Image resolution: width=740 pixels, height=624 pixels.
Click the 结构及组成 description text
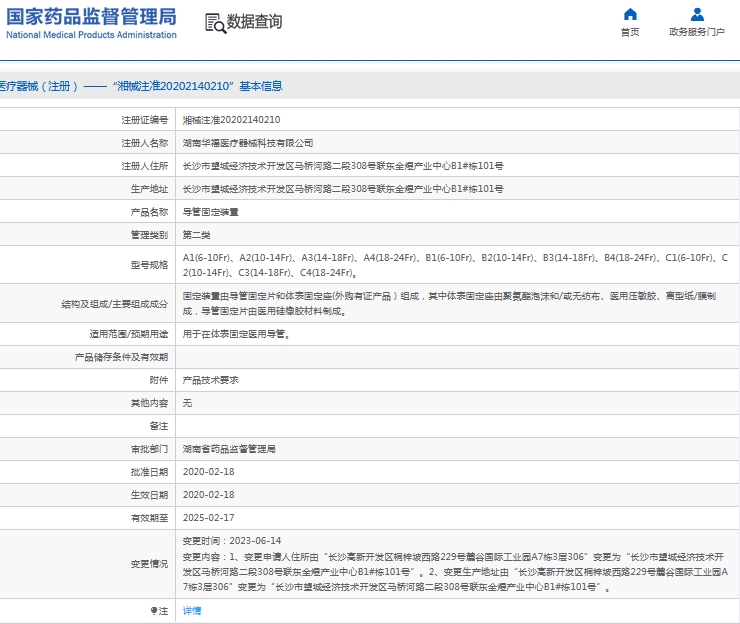tap(449, 304)
